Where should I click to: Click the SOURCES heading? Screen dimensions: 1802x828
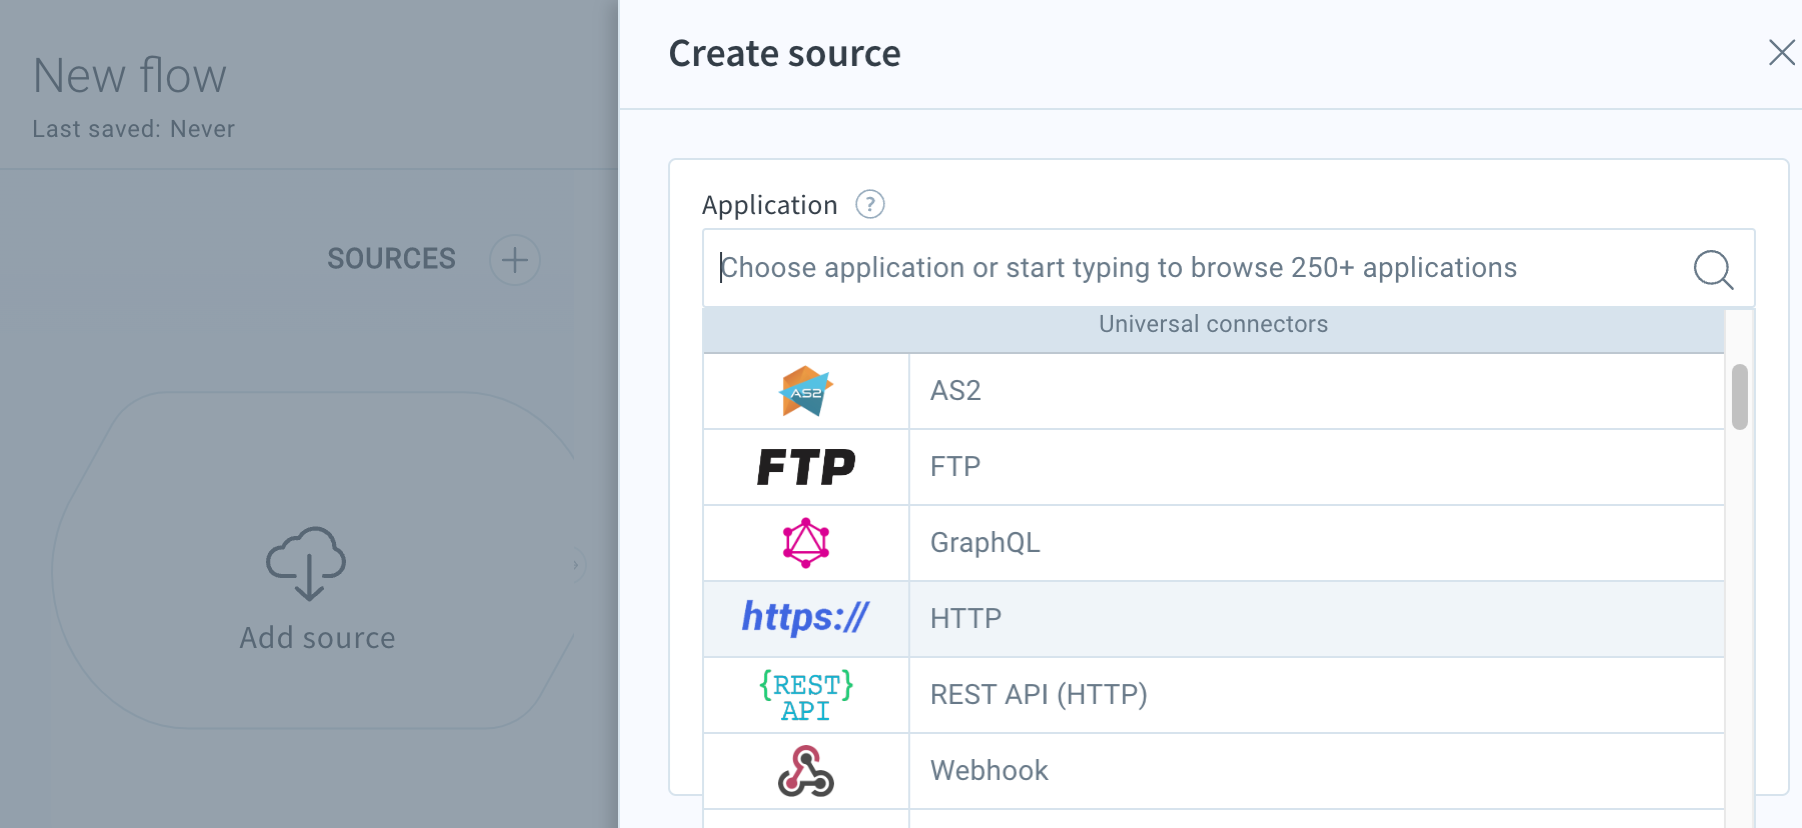tap(392, 259)
